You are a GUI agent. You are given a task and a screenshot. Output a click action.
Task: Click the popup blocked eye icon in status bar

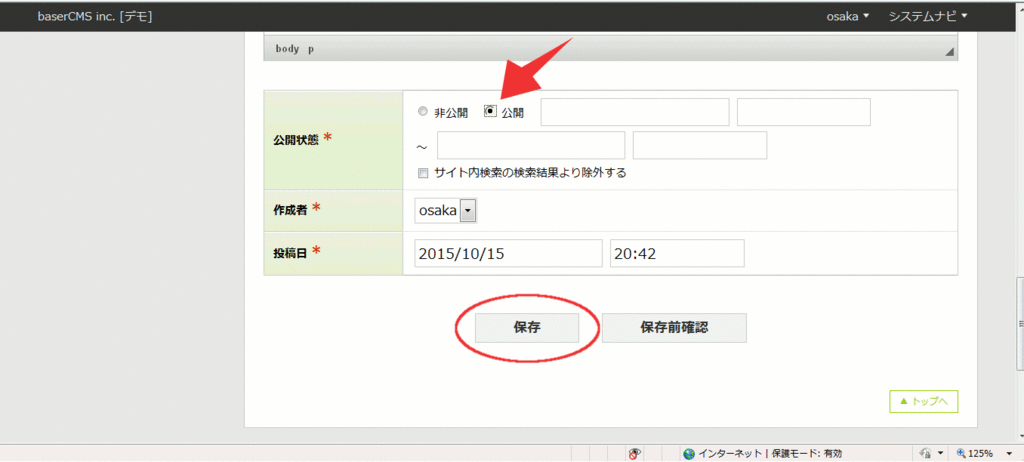[x=633, y=454]
